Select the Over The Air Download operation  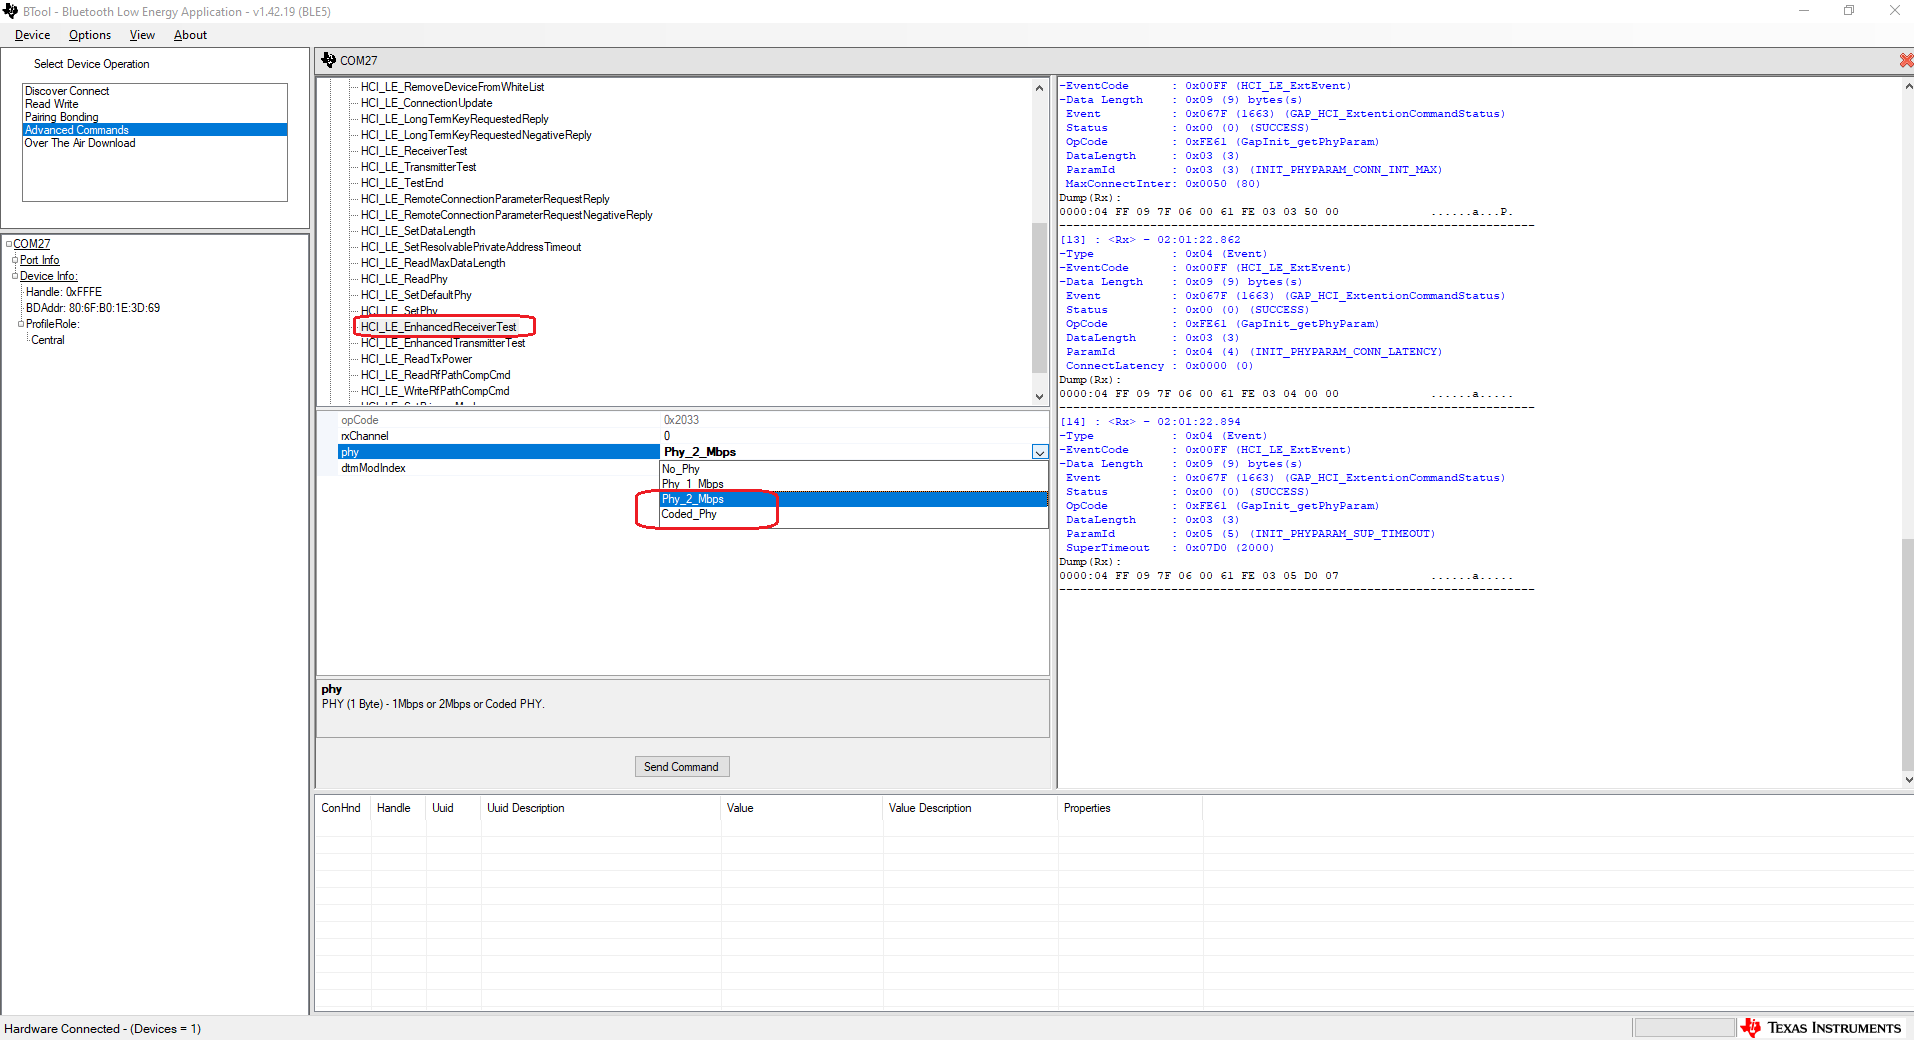[x=80, y=142]
